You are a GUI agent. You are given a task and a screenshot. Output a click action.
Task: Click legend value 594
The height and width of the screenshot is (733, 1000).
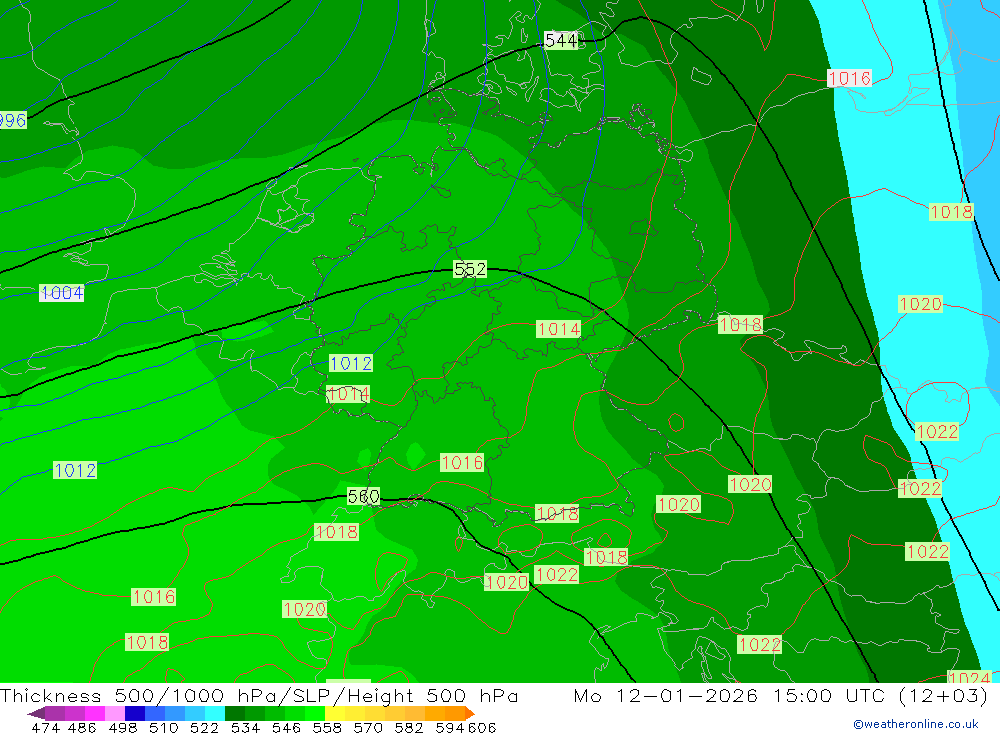[450, 727]
